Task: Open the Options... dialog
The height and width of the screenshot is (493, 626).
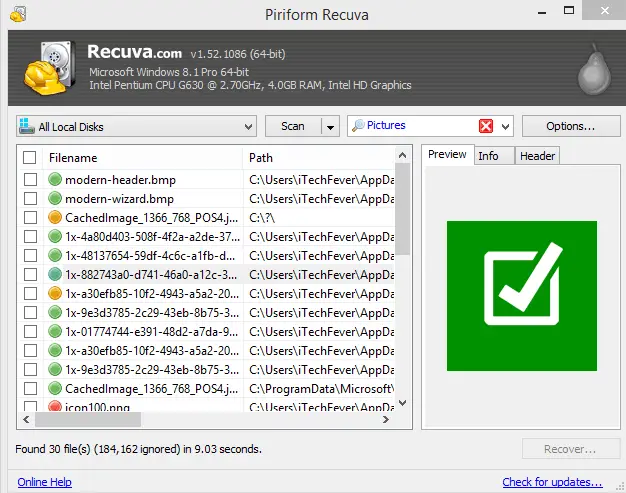Action: (571, 126)
